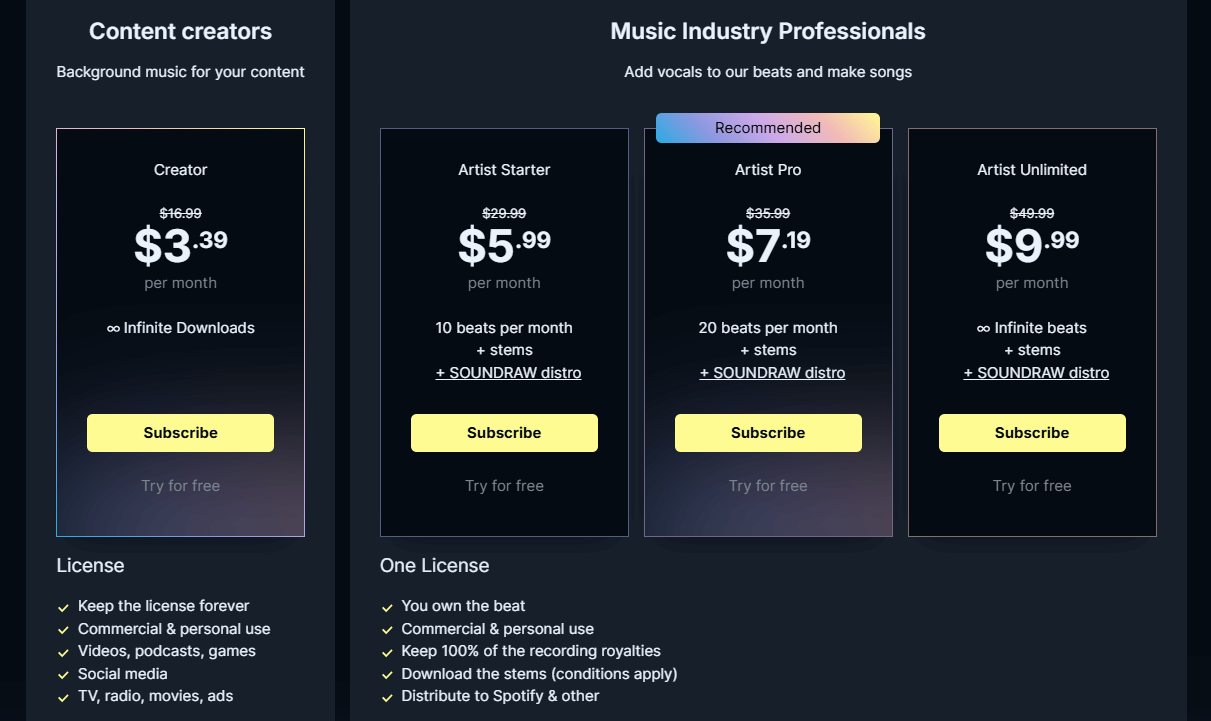Click checkmark beside Keep 100% of recording royalties

pos(387,652)
